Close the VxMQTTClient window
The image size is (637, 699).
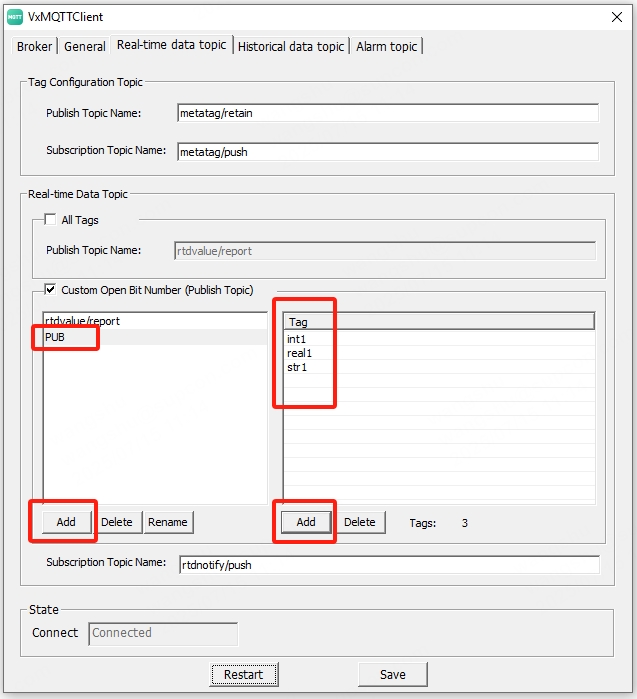617,17
